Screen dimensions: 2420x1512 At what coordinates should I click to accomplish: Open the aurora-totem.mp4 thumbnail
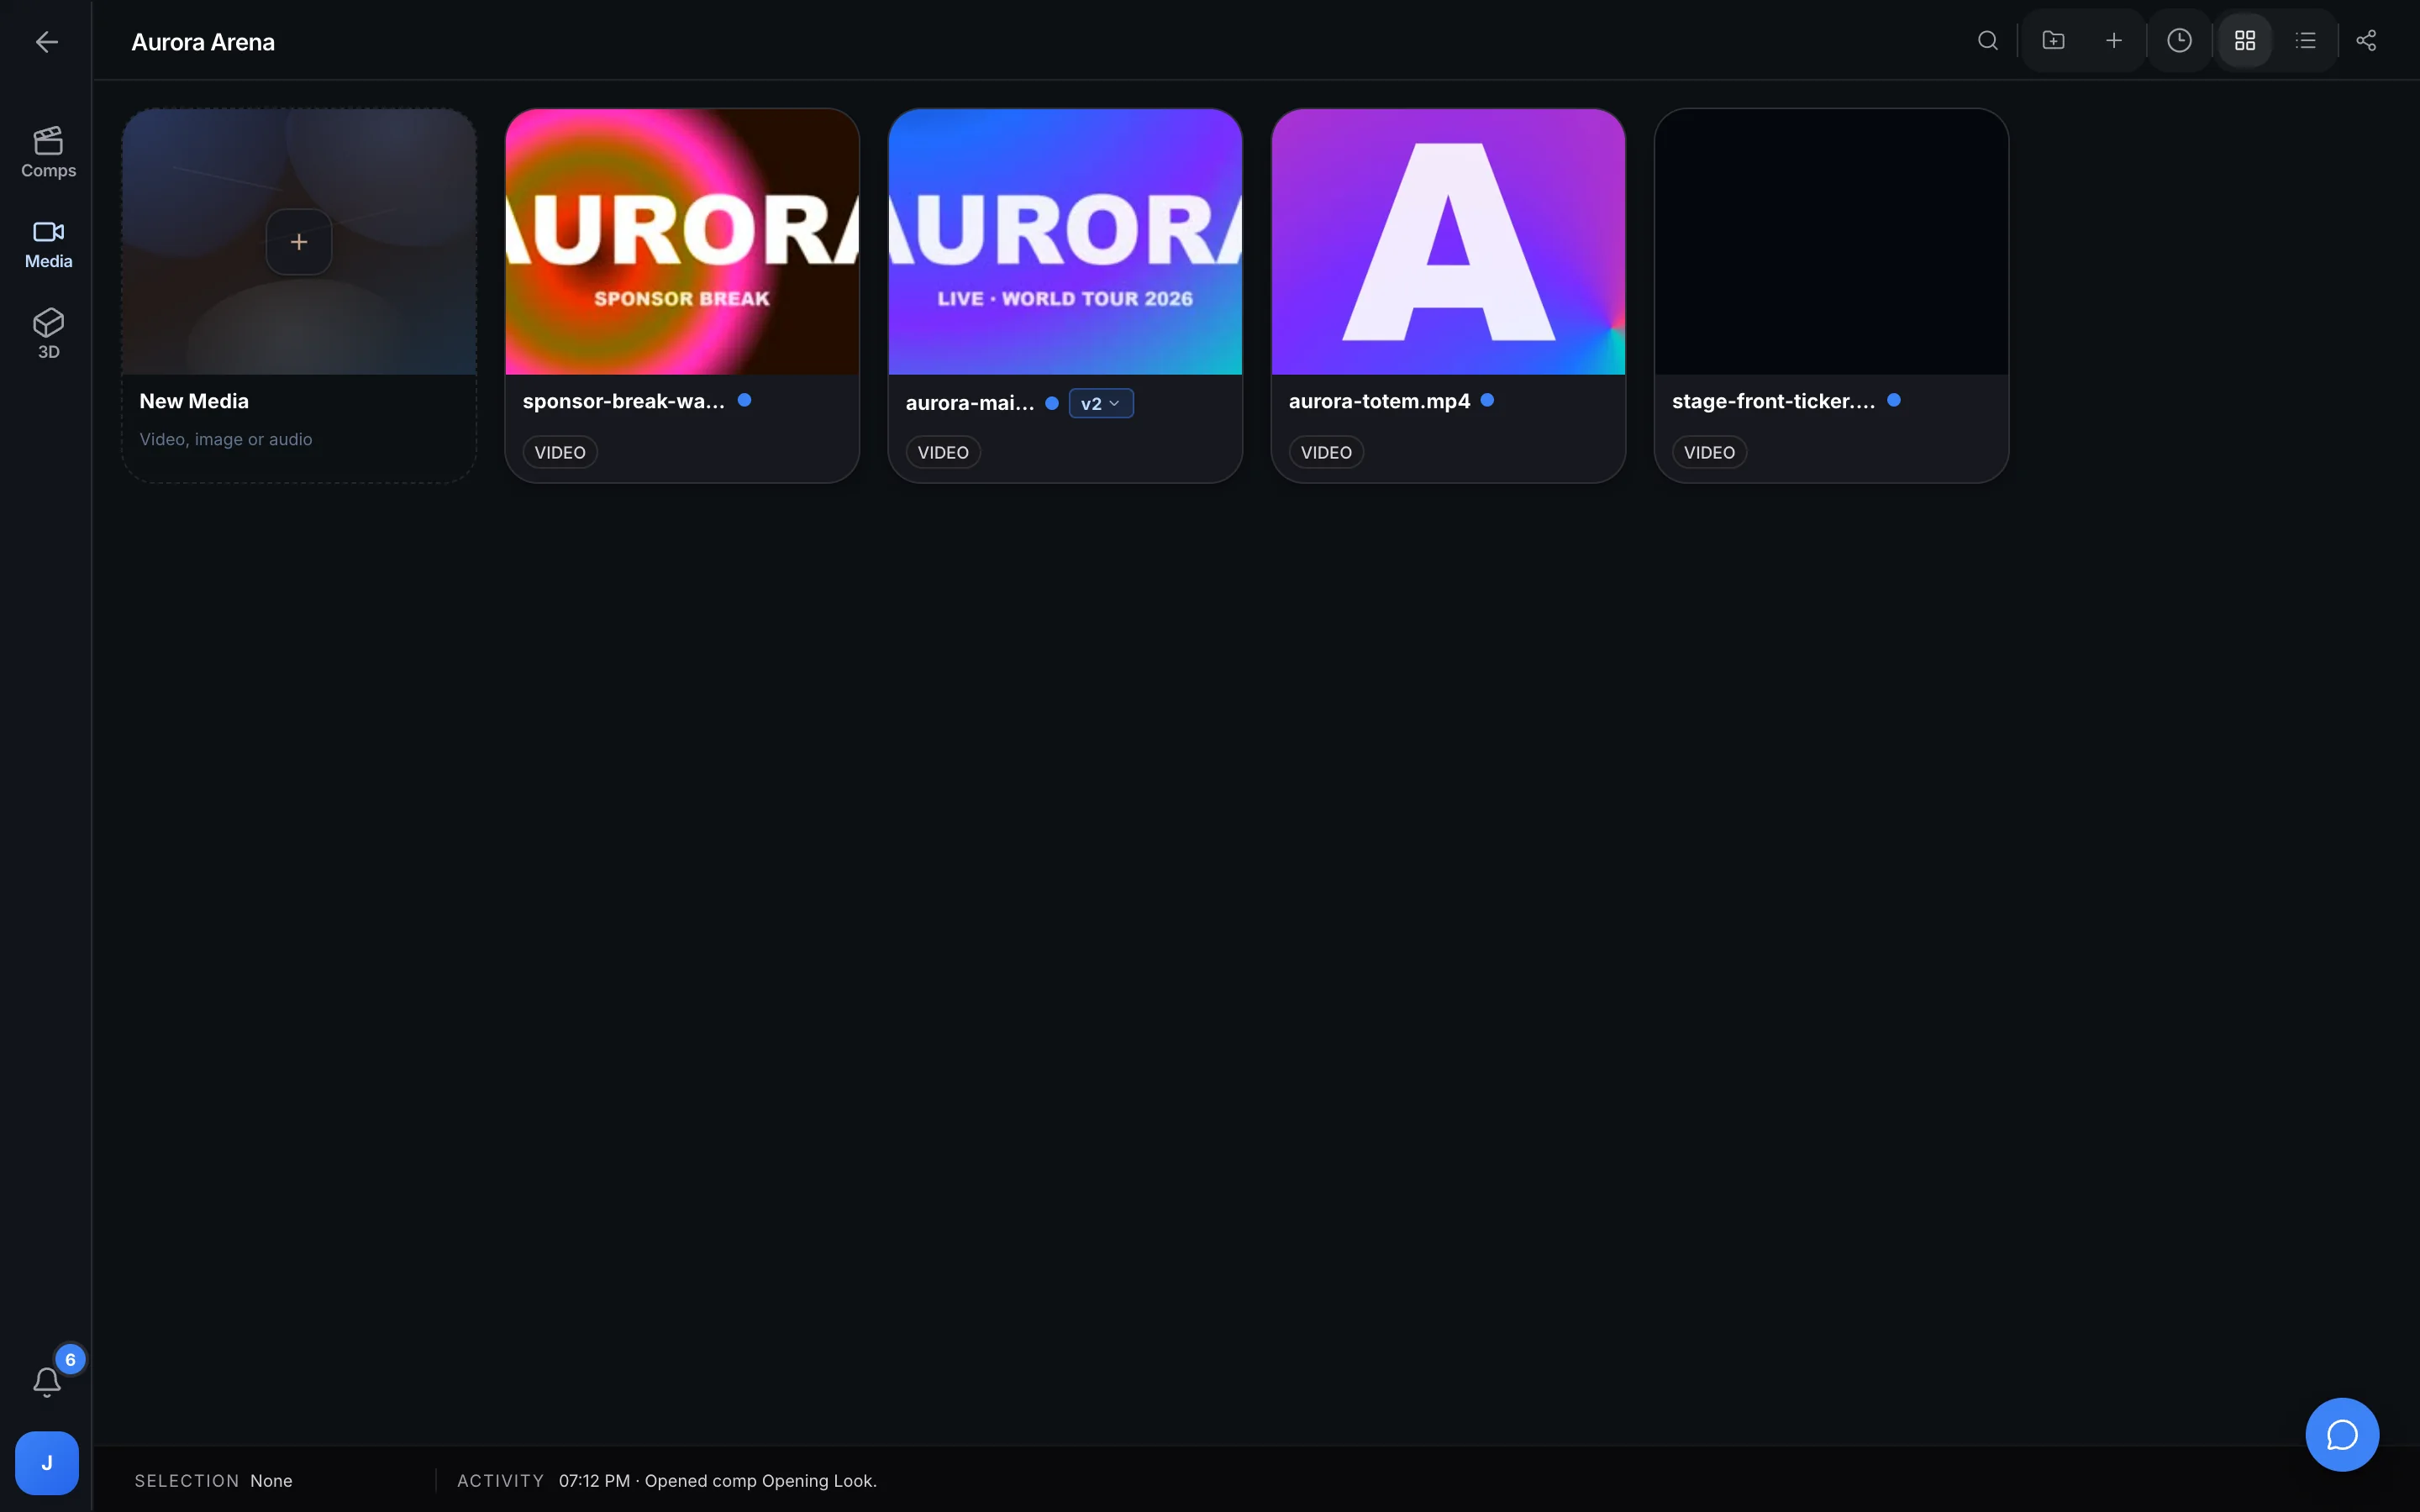pyautogui.click(x=1448, y=242)
